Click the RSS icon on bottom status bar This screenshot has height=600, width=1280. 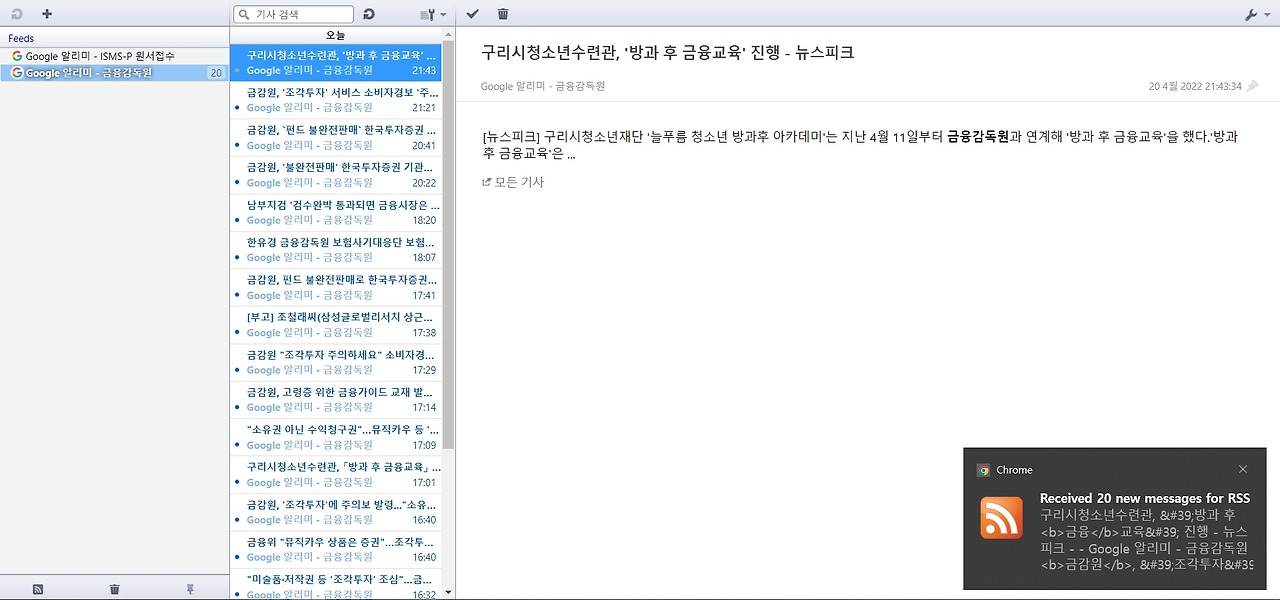click(38, 589)
